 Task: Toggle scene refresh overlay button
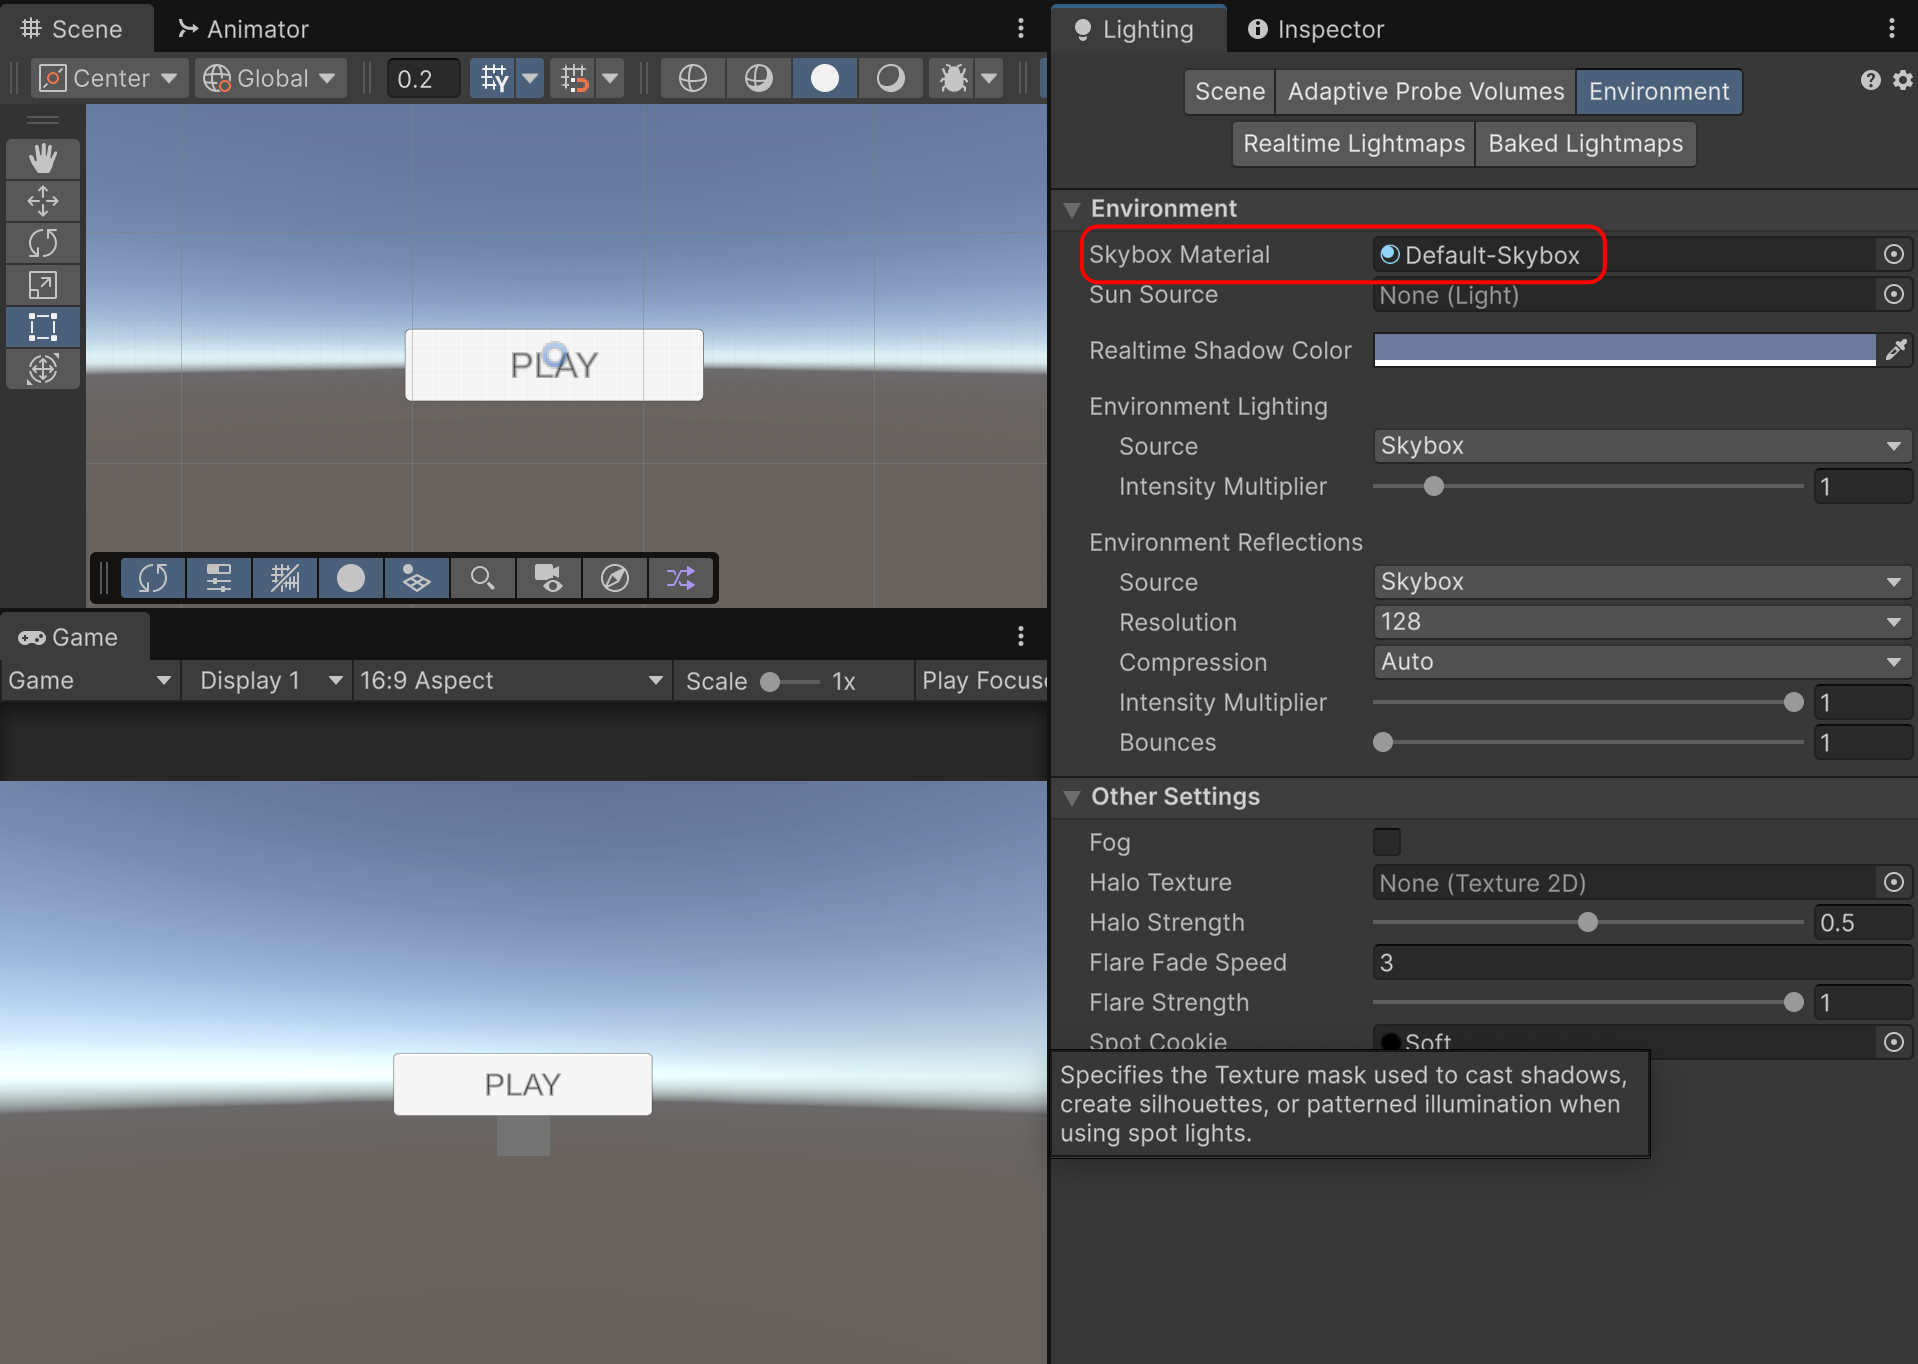153,578
